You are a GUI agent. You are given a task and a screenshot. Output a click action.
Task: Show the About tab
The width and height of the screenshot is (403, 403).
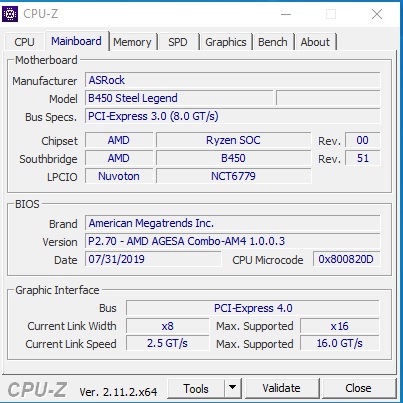tap(315, 42)
